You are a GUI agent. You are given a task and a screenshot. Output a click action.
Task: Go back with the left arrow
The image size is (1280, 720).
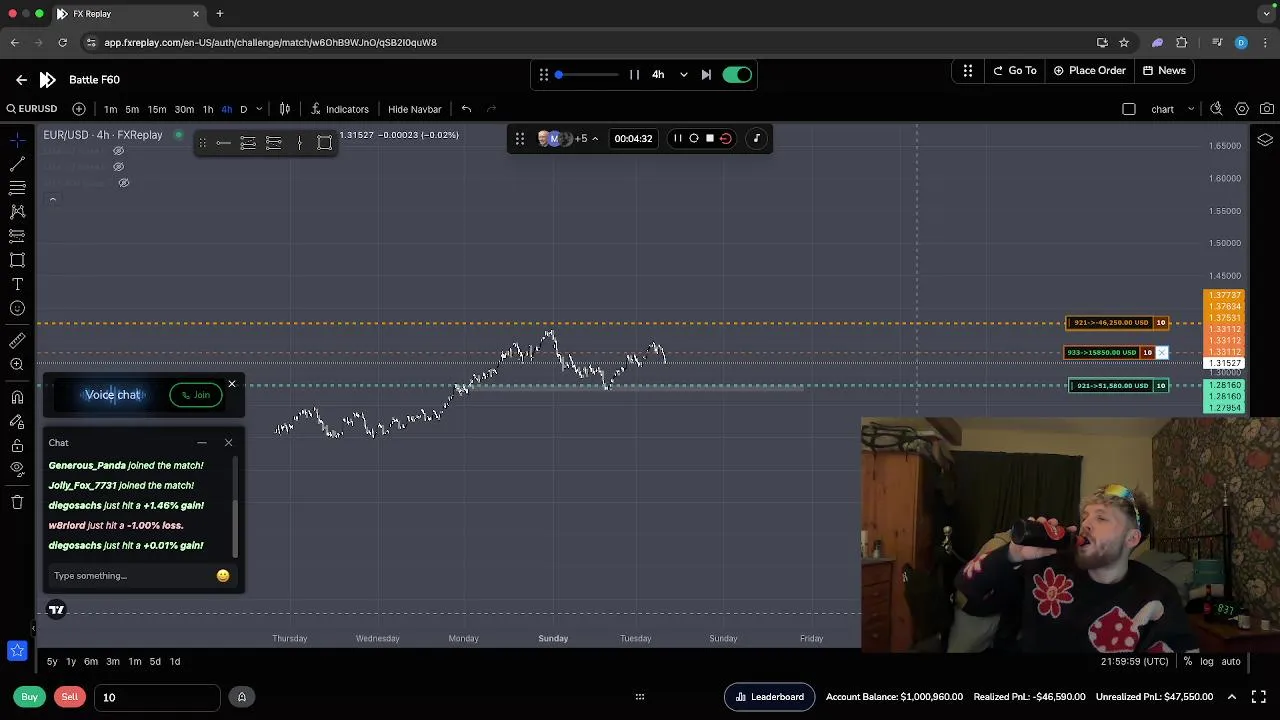point(21,79)
